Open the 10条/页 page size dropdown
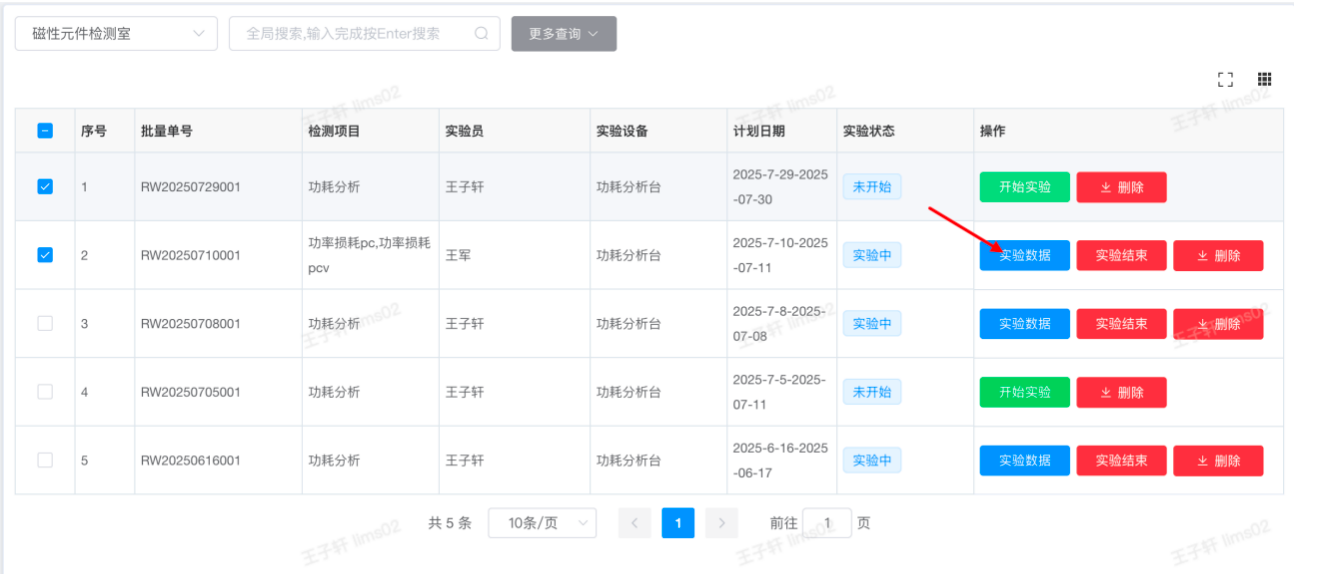 click(542, 523)
